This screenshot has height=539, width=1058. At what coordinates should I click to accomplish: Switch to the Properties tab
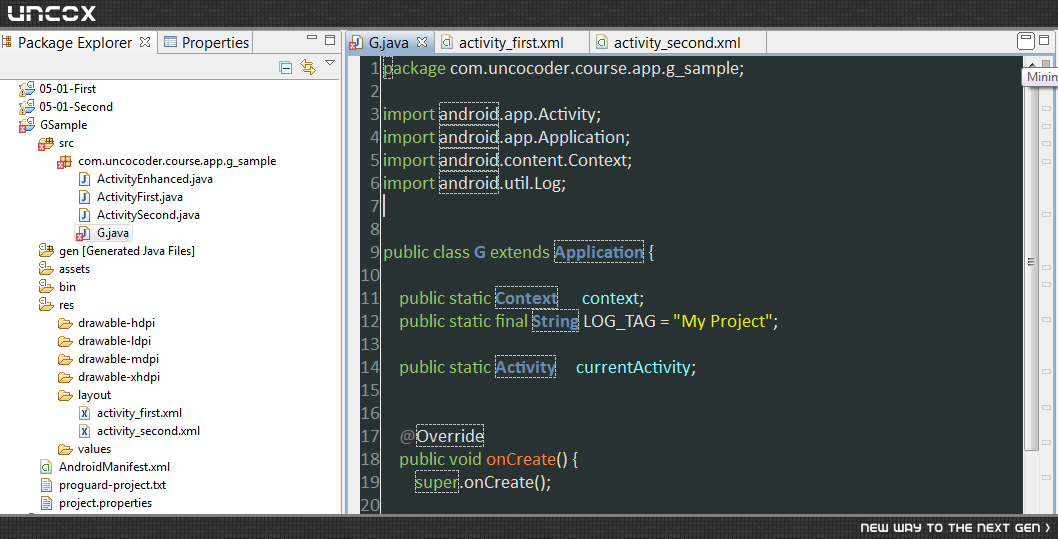tap(206, 42)
